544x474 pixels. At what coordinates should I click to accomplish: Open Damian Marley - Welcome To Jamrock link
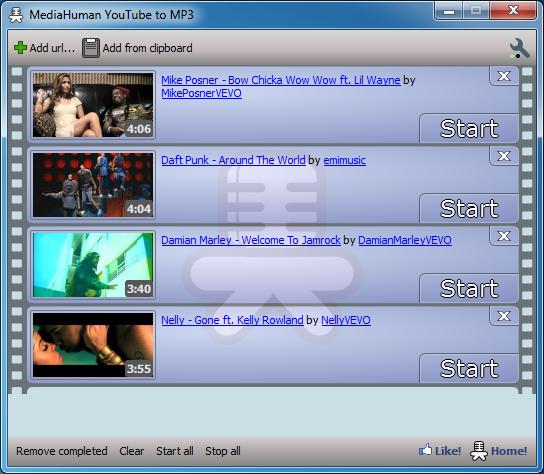[251, 240]
